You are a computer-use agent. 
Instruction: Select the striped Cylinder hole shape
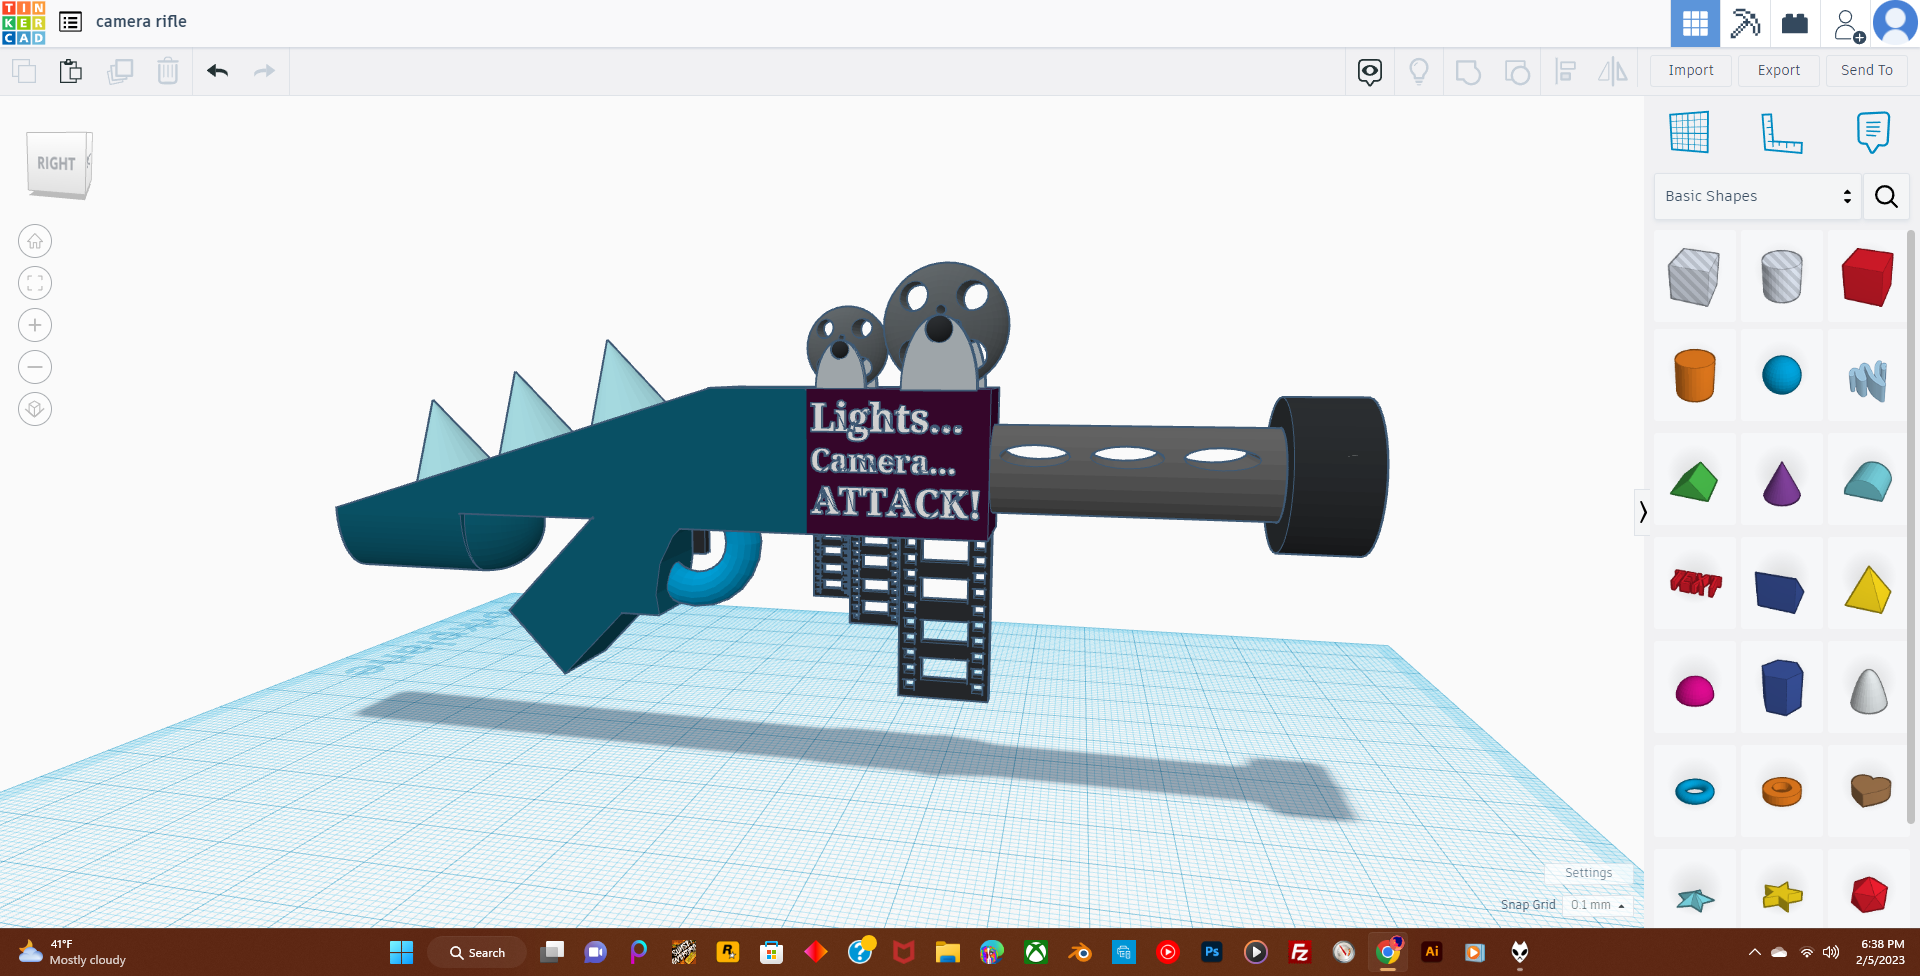pyautogui.click(x=1781, y=276)
